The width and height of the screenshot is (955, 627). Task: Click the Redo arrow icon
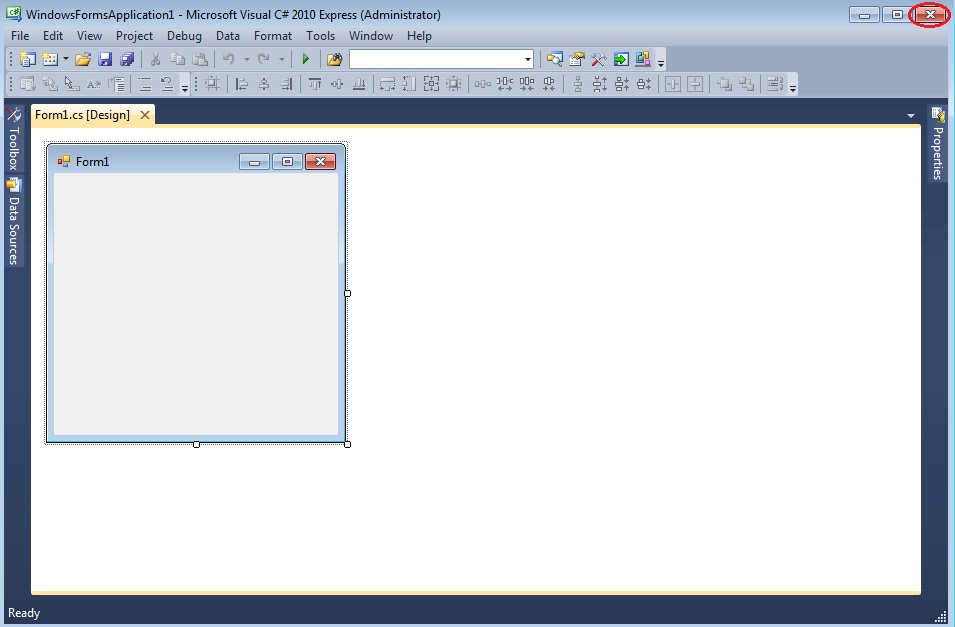point(264,59)
